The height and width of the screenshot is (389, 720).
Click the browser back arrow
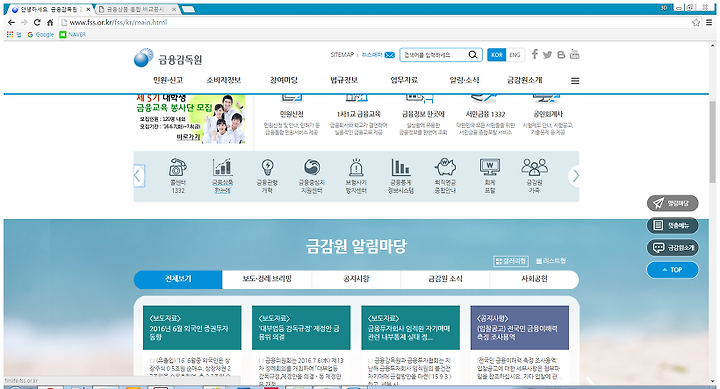pyautogui.click(x=11, y=22)
